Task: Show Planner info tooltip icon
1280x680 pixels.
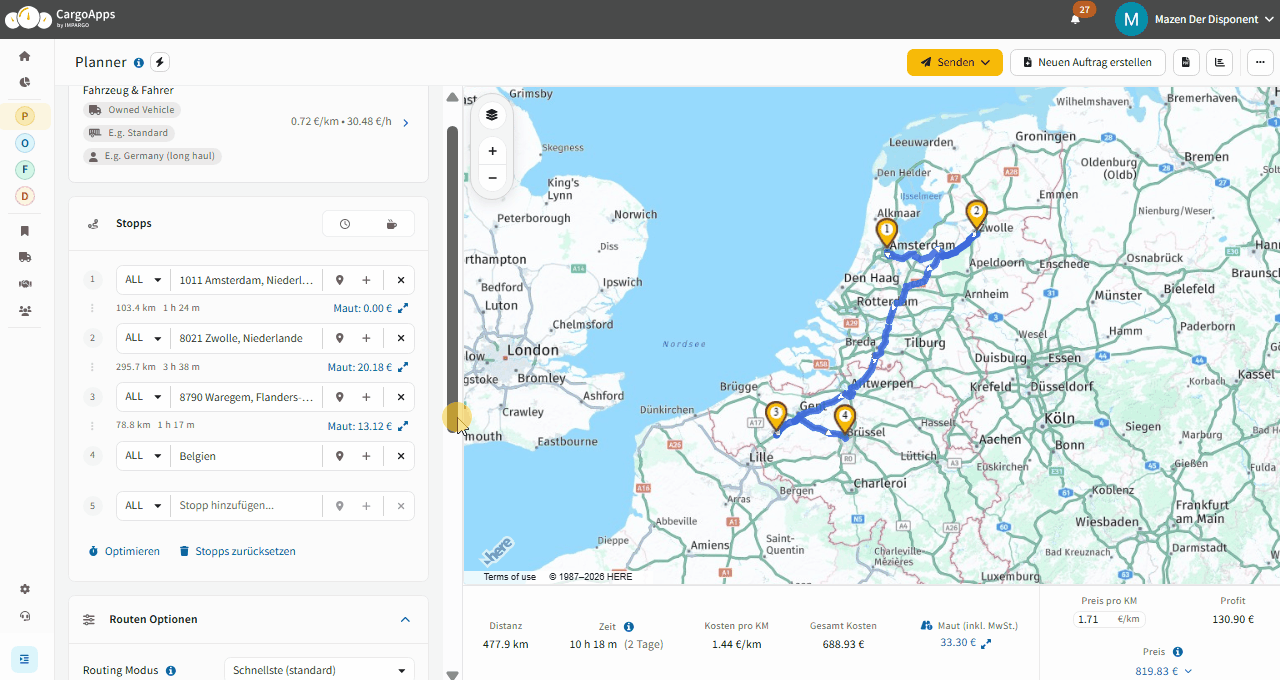Action: [139, 63]
